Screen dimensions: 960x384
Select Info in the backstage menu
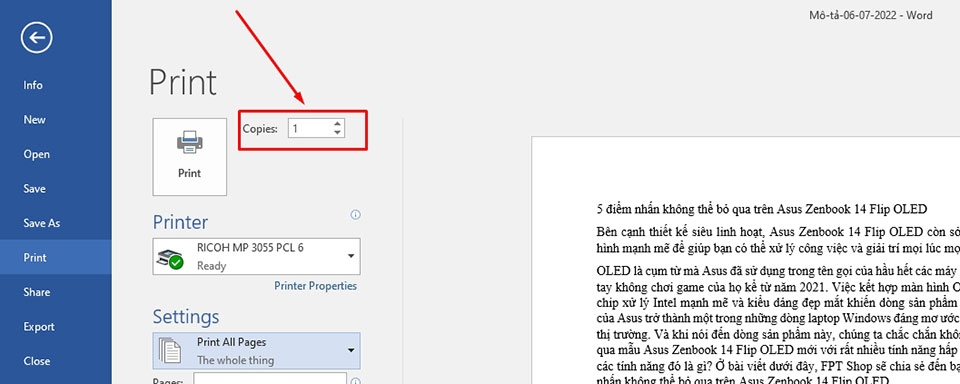coord(33,85)
